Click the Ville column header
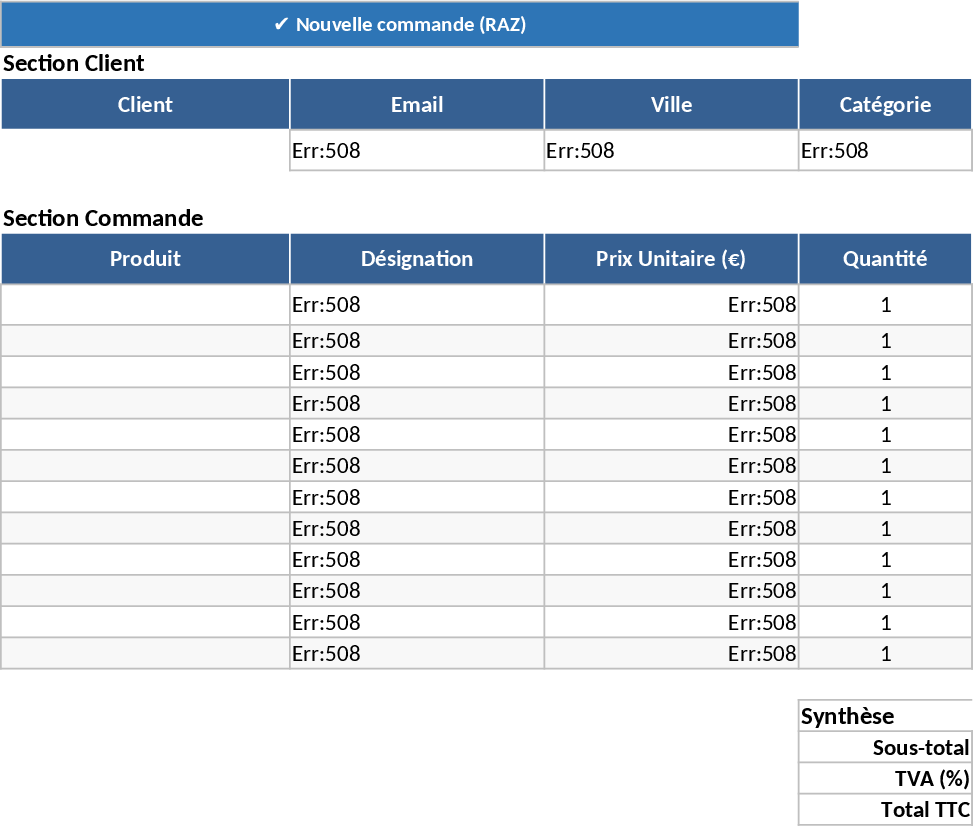 (x=670, y=104)
